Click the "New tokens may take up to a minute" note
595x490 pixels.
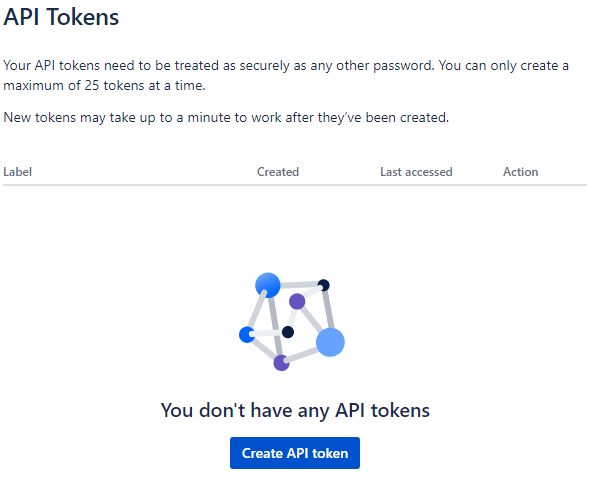click(x=226, y=118)
